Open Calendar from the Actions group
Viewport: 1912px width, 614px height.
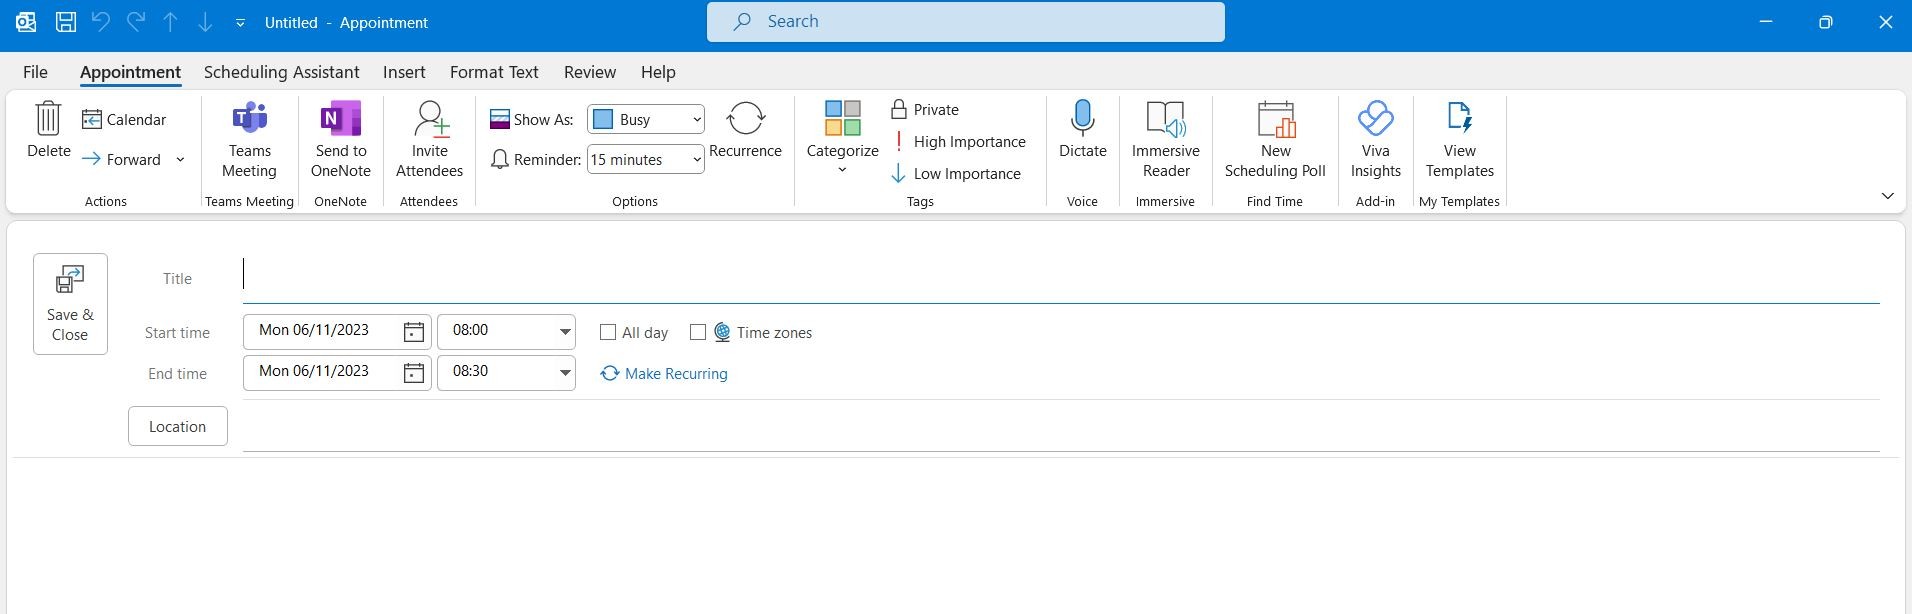[x=124, y=119]
